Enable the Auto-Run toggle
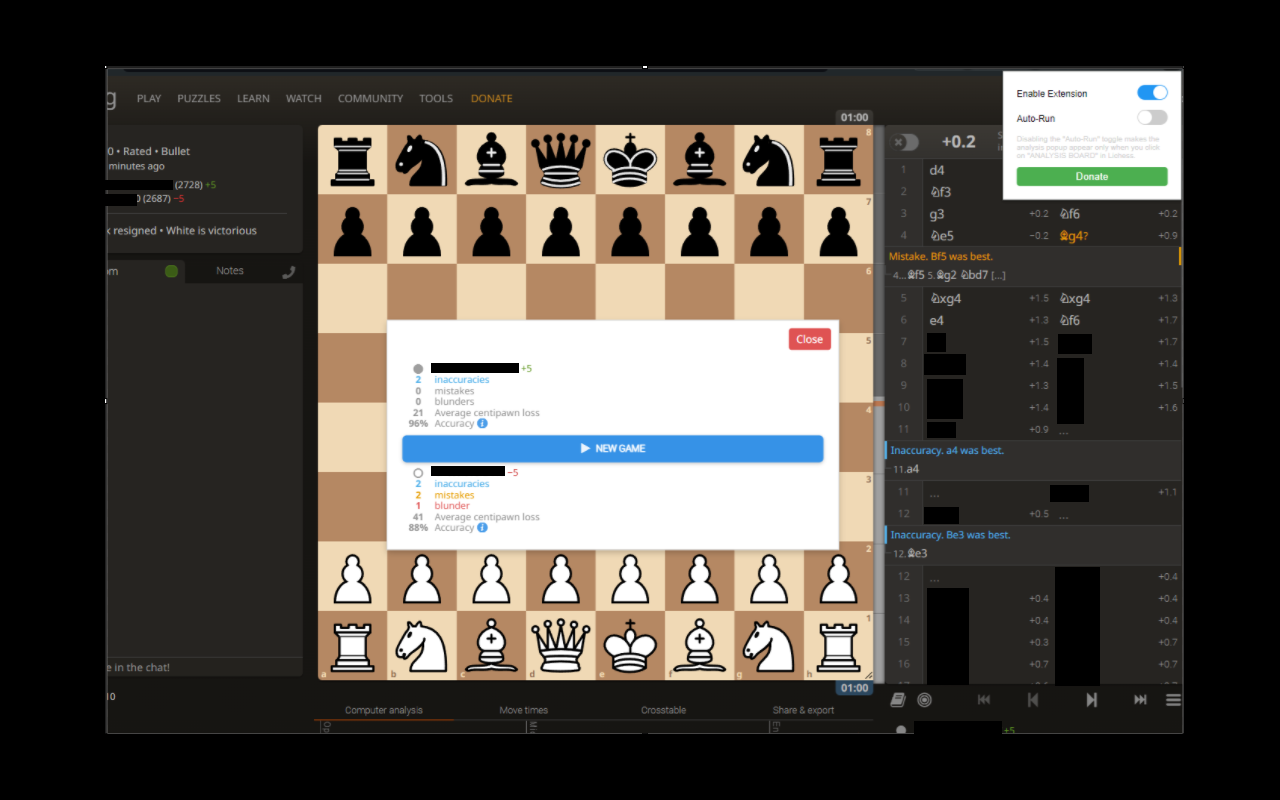This screenshot has height=800, width=1280. coord(1152,117)
